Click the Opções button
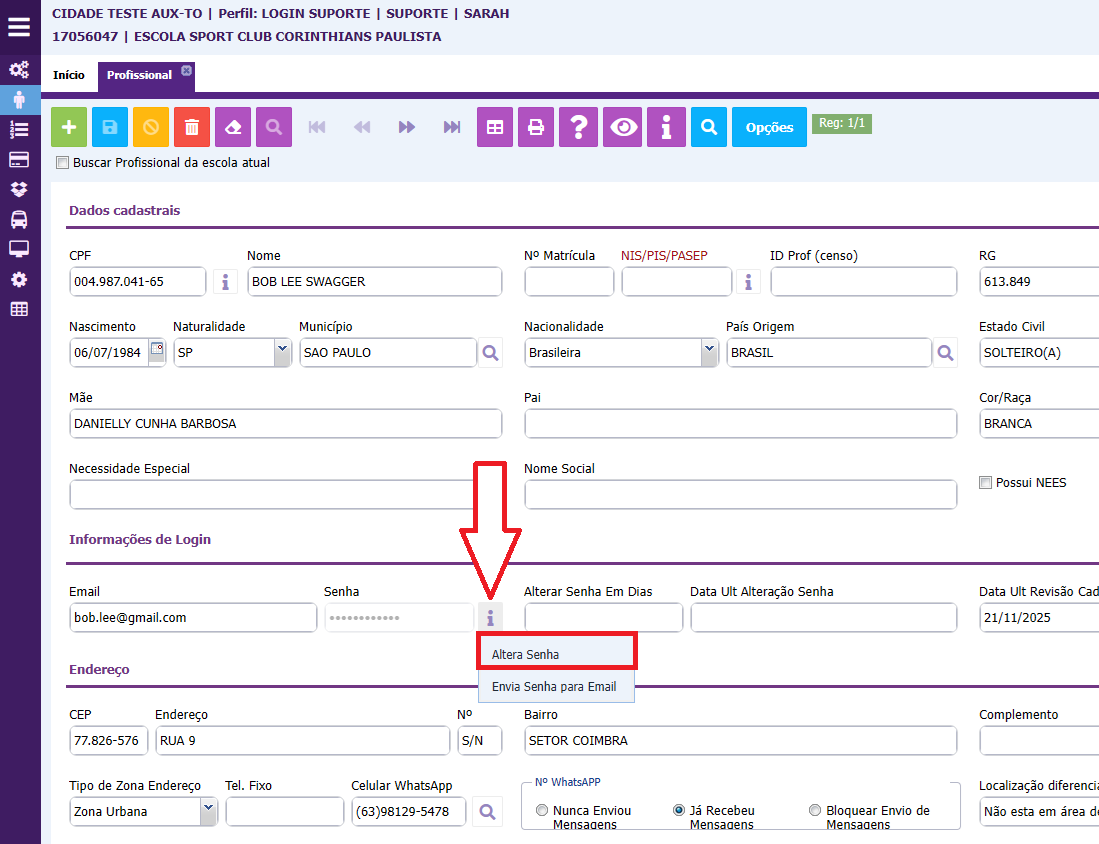The image size is (1099, 844). [769, 127]
